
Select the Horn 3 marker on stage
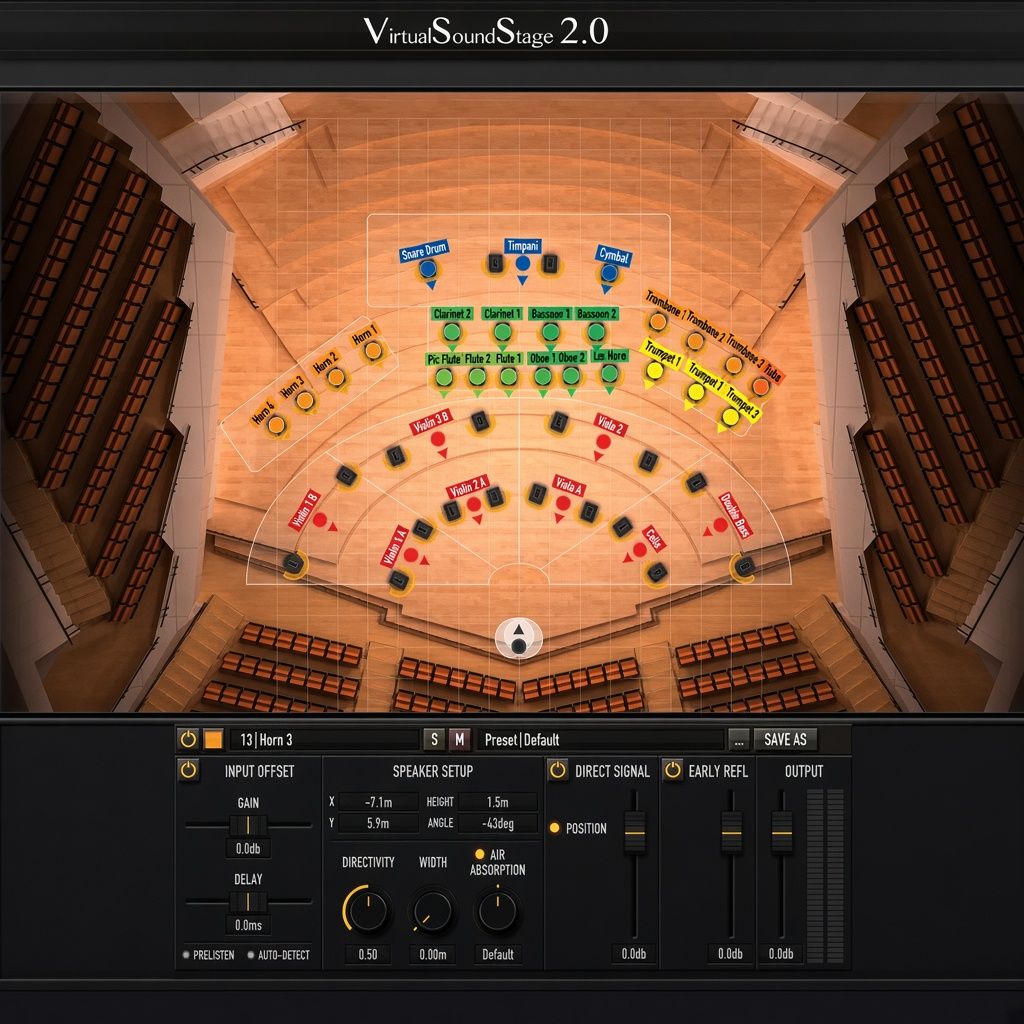point(305,400)
